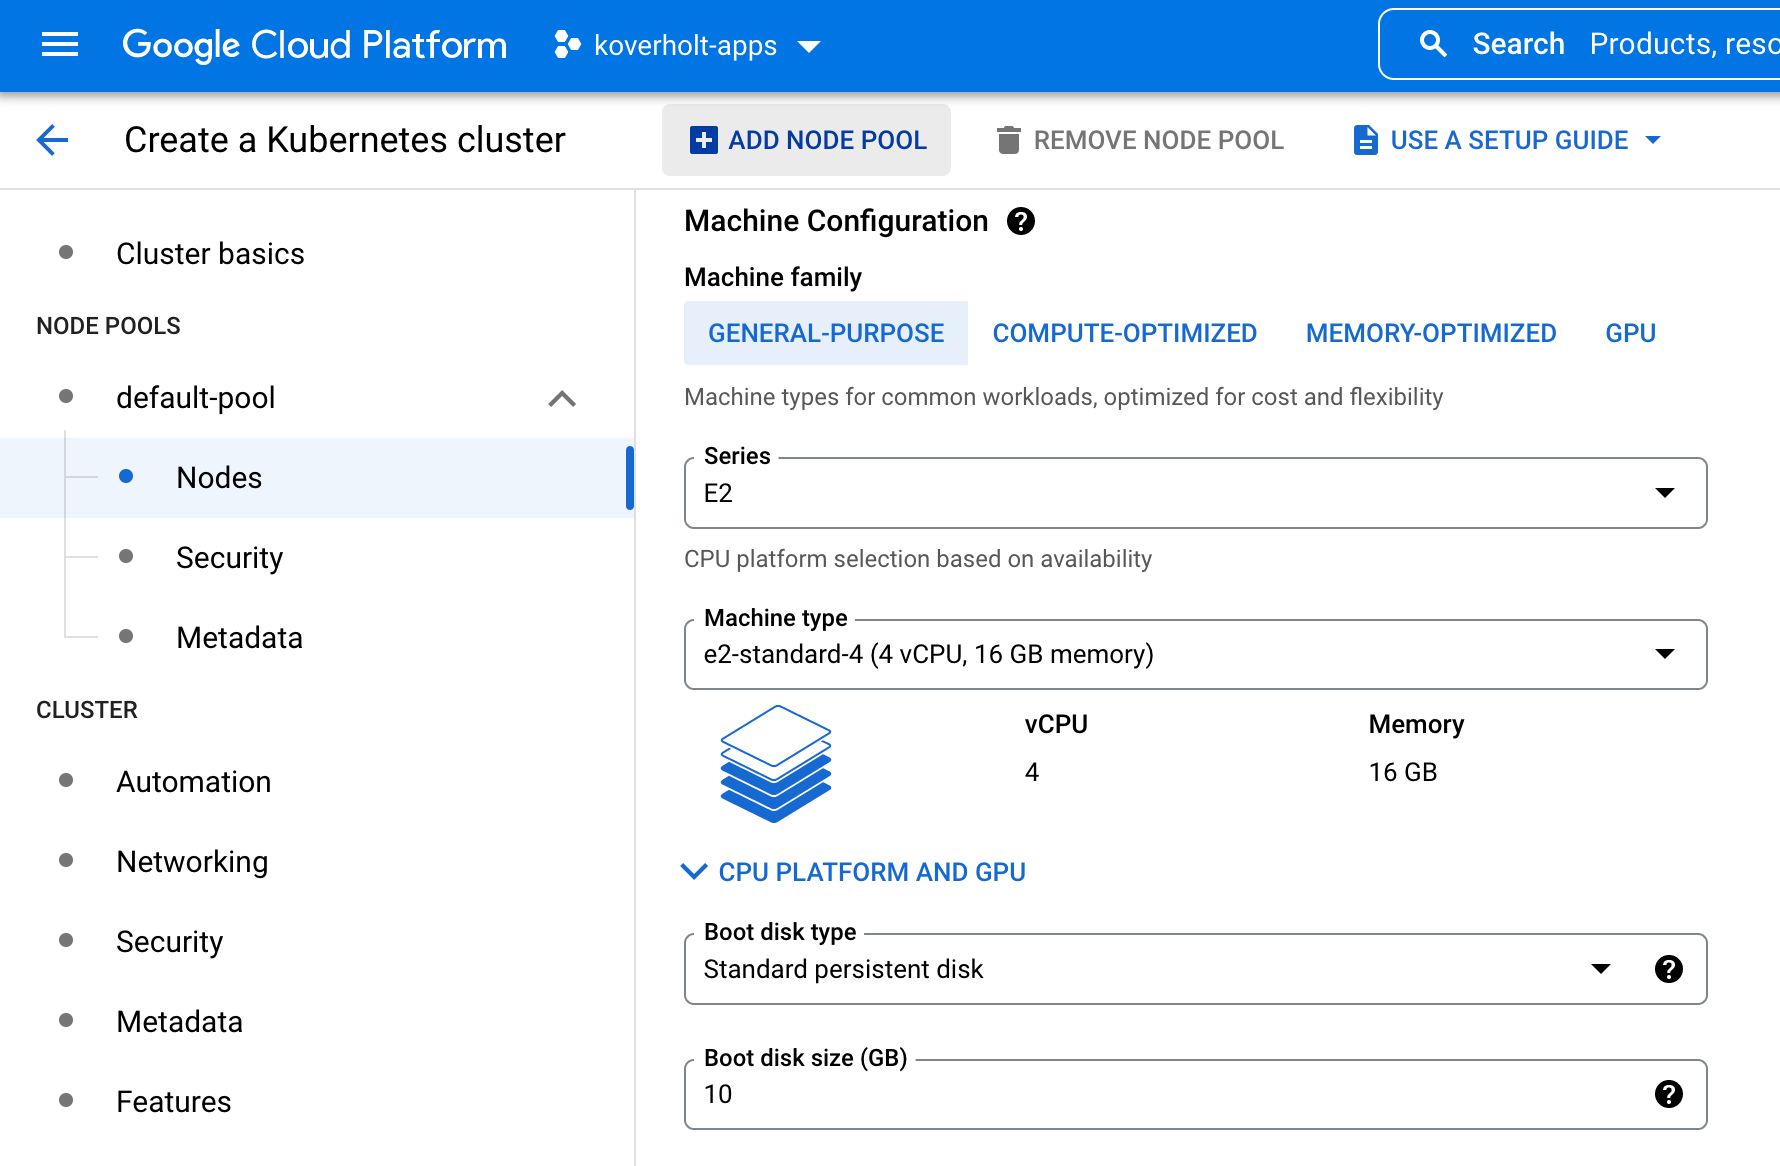Click the Add Node Pool button
1780x1166 pixels.
pos(806,139)
